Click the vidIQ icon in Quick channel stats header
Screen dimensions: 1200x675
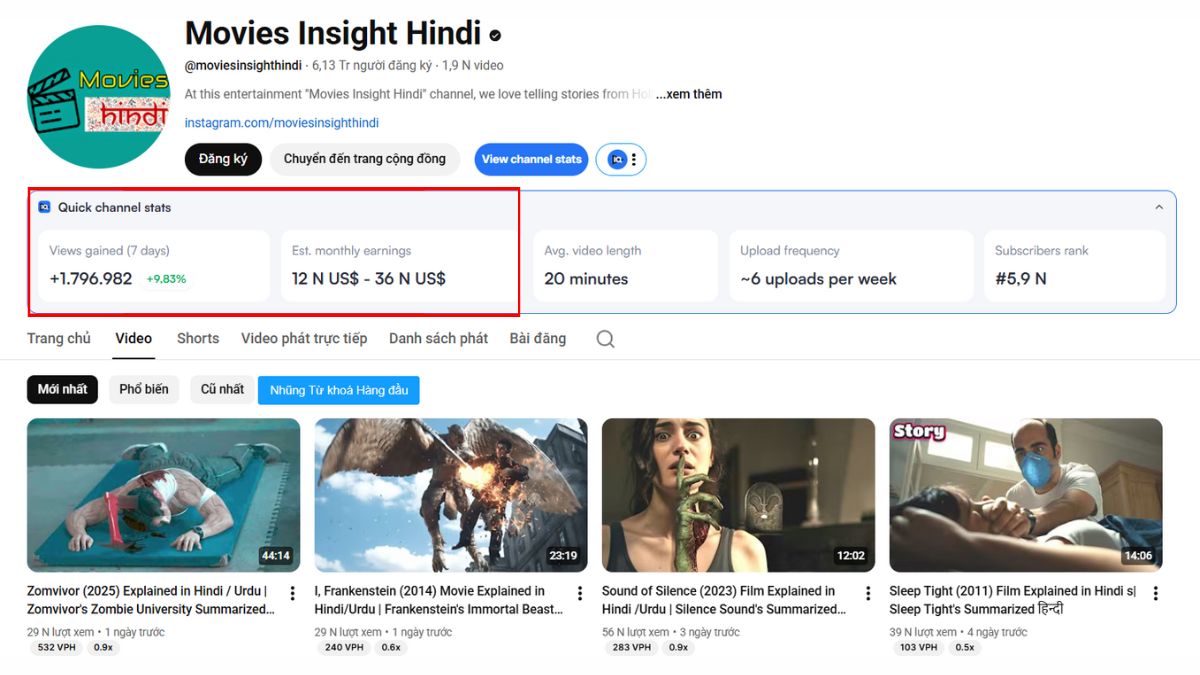44,207
